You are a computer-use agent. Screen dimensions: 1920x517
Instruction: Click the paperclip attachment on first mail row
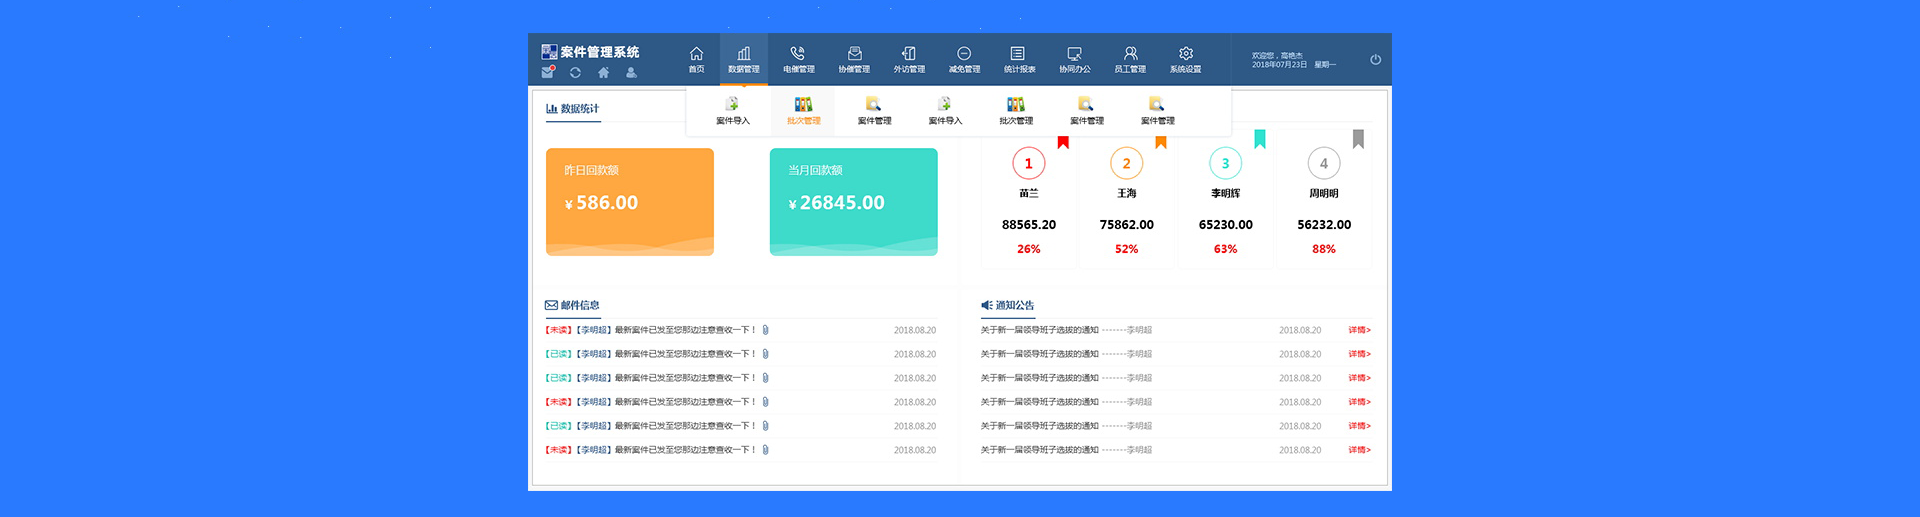click(x=765, y=330)
